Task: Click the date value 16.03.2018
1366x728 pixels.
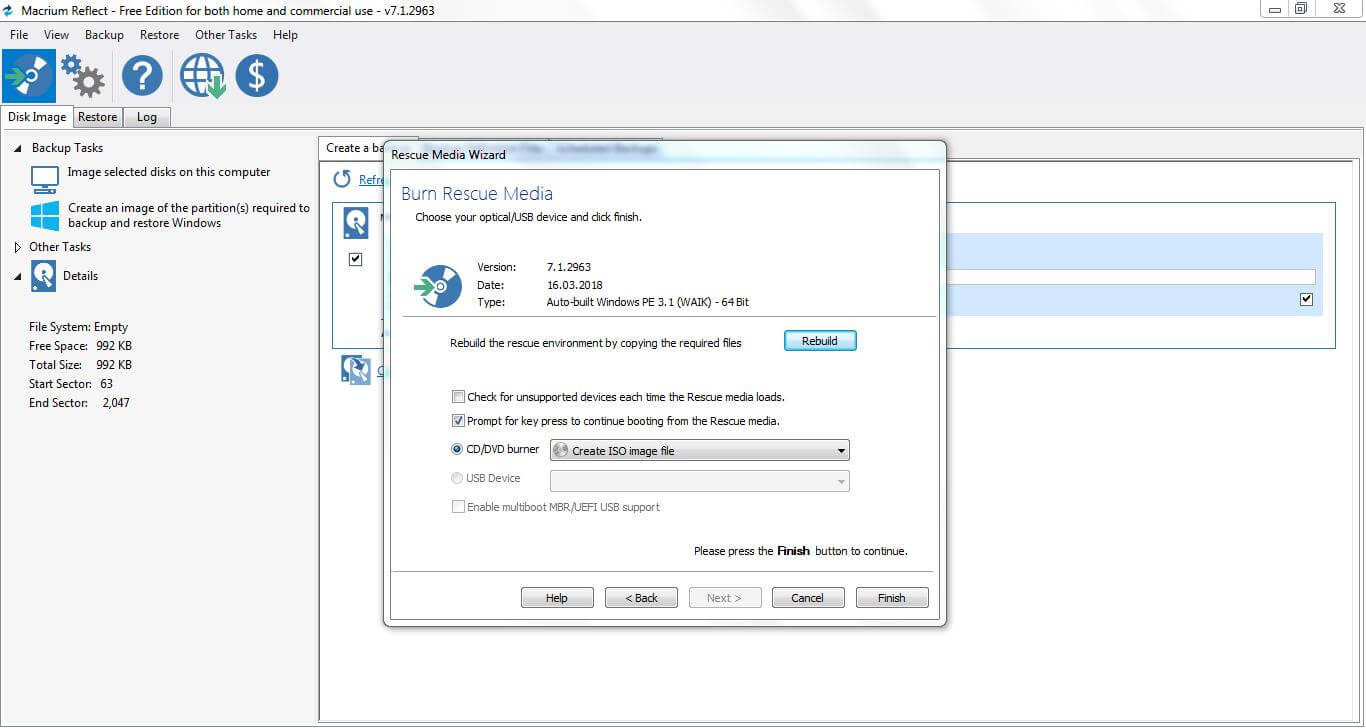Action: (x=573, y=285)
